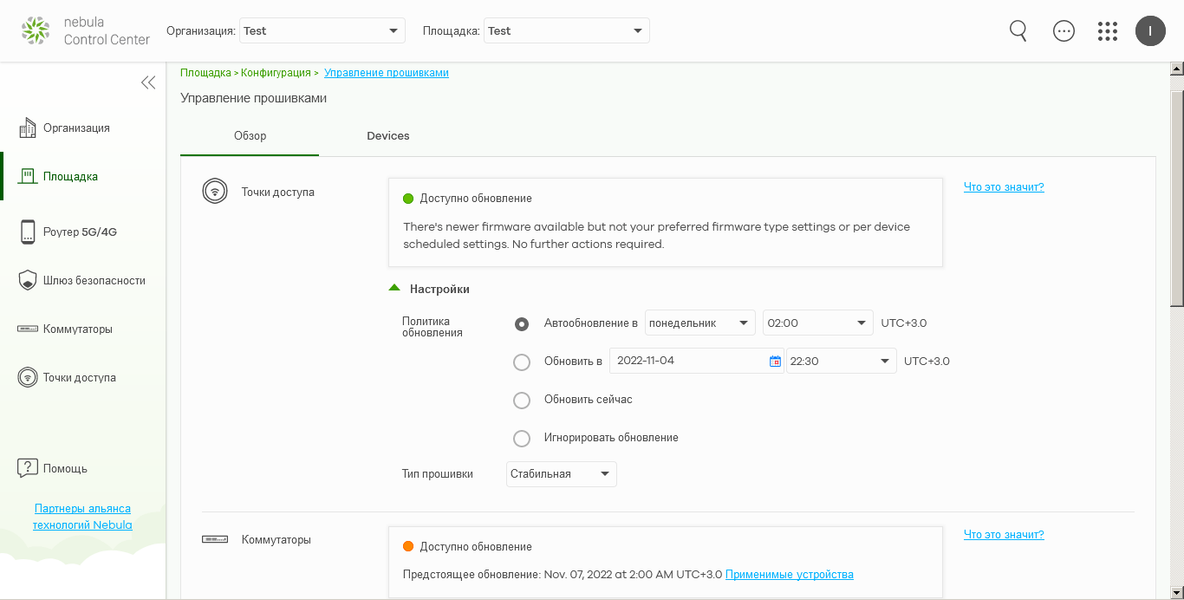The image size is (1184, 600).
Task: Click the Коммутаторы switch icon in sidebar
Action: click(x=28, y=329)
